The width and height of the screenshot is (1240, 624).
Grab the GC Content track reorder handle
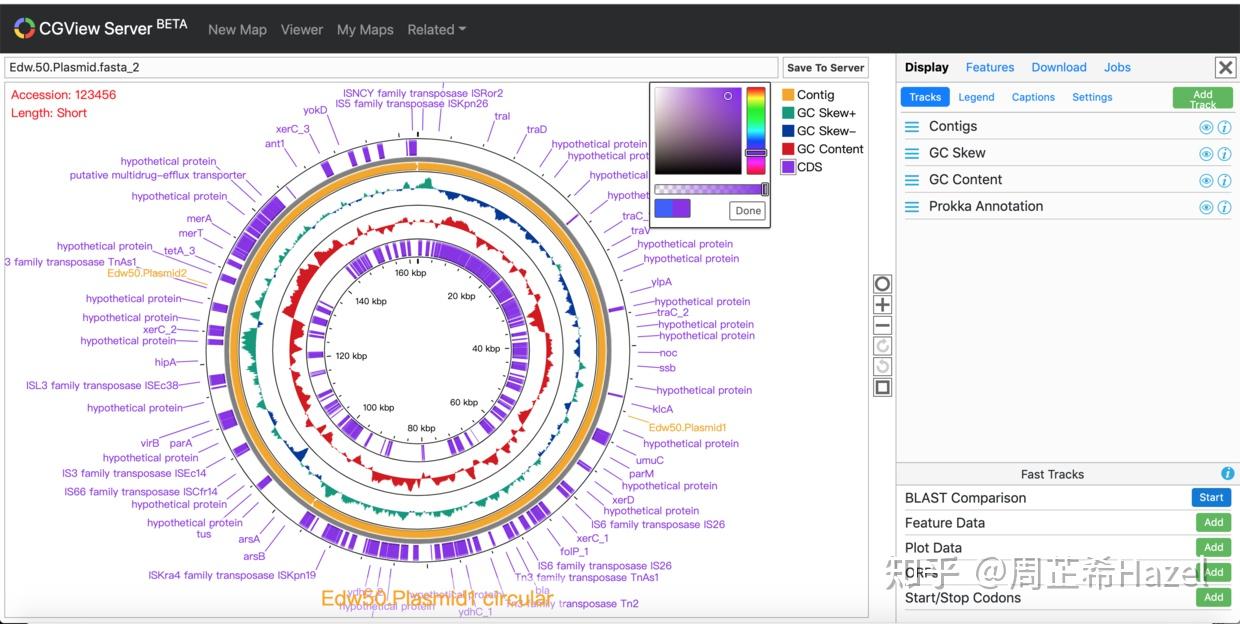(x=912, y=180)
